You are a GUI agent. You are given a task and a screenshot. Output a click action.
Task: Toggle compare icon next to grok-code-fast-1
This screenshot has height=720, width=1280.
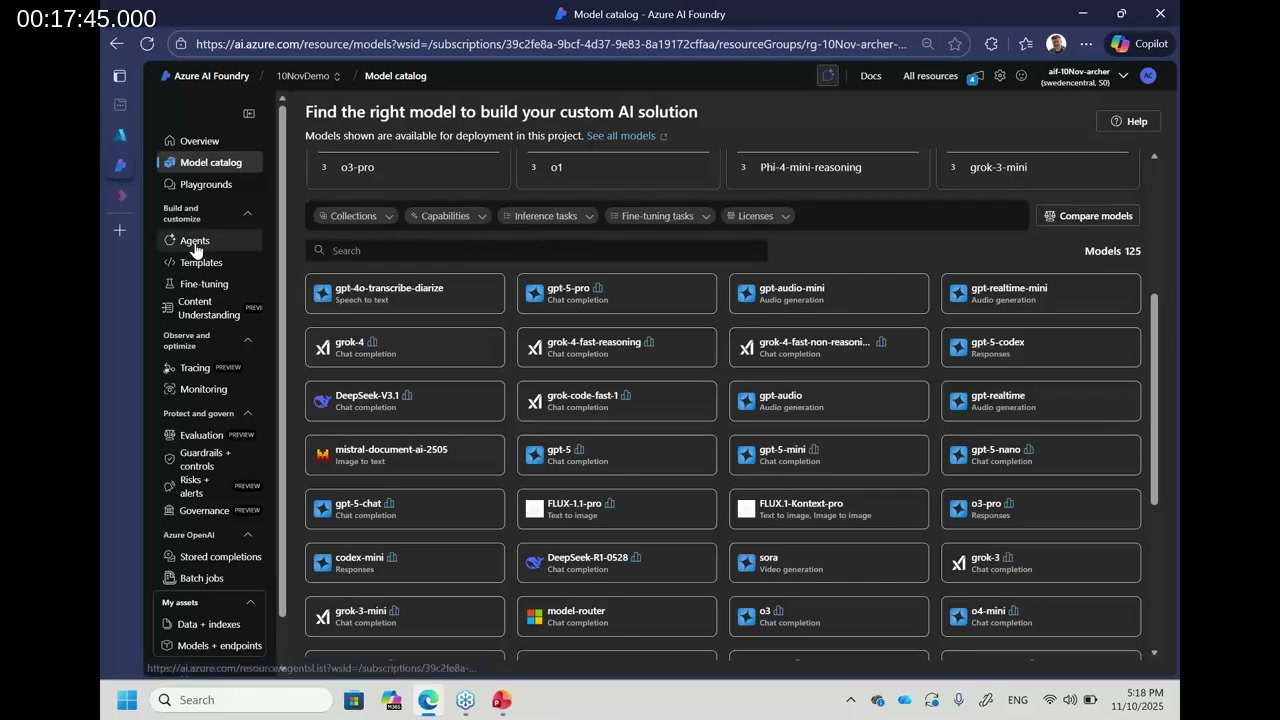pos(626,396)
